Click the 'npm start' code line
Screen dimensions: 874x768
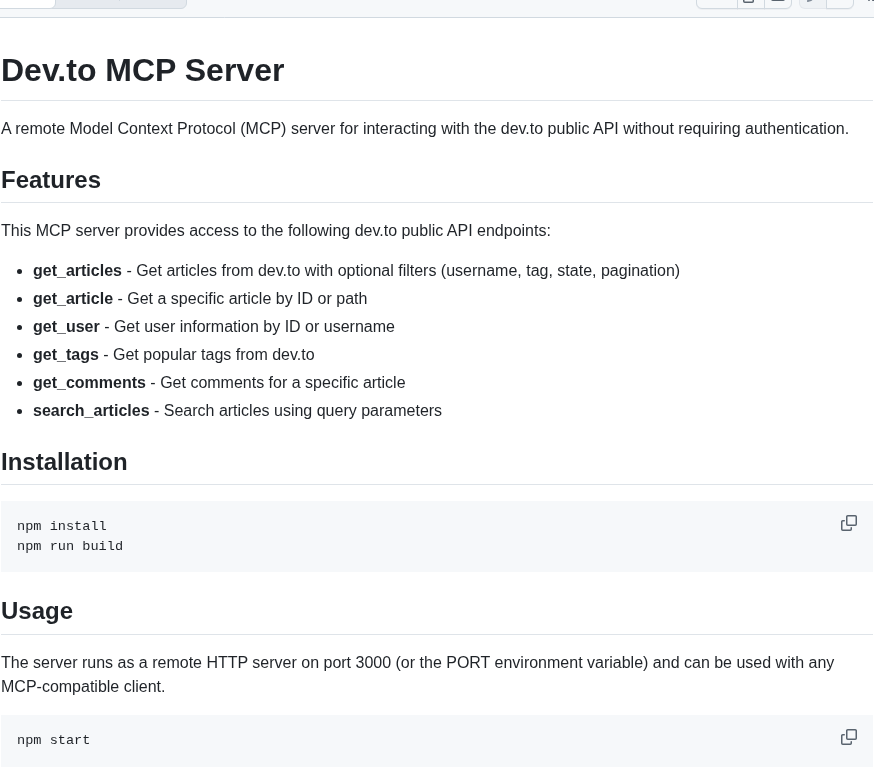53,740
